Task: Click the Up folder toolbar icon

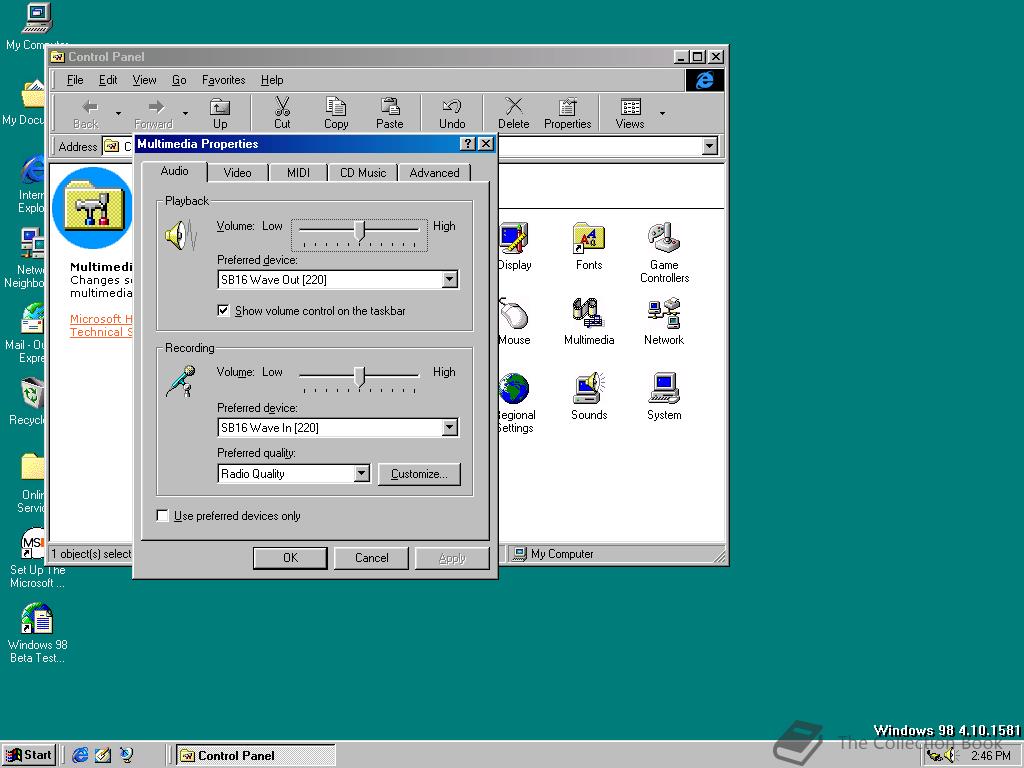Action: [219, 111]
